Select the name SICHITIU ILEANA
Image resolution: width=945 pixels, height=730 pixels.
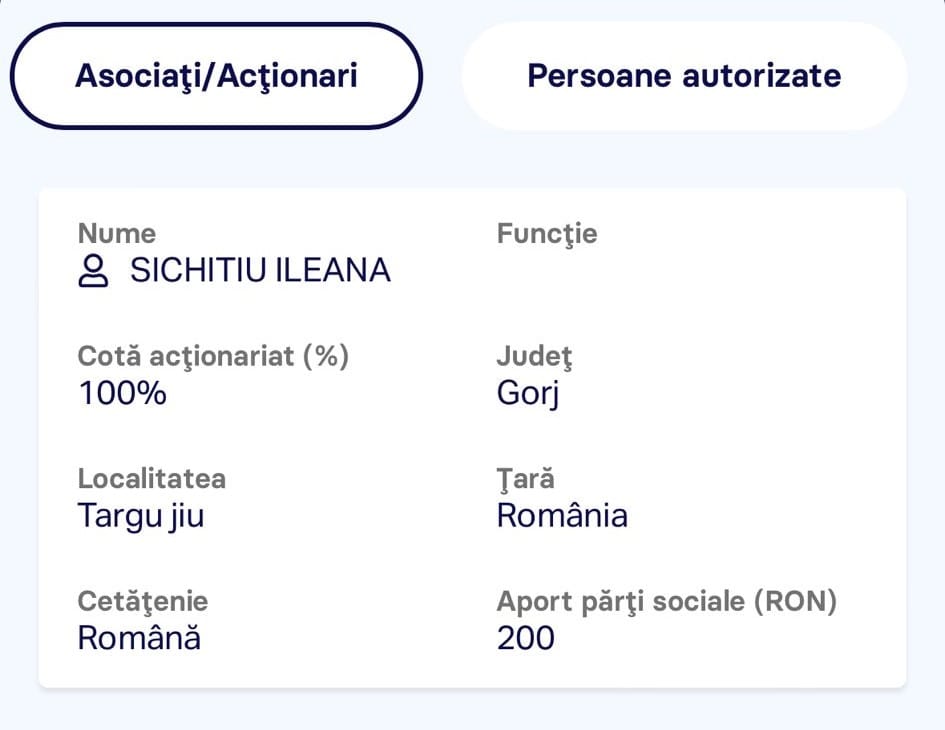(260, 269)
